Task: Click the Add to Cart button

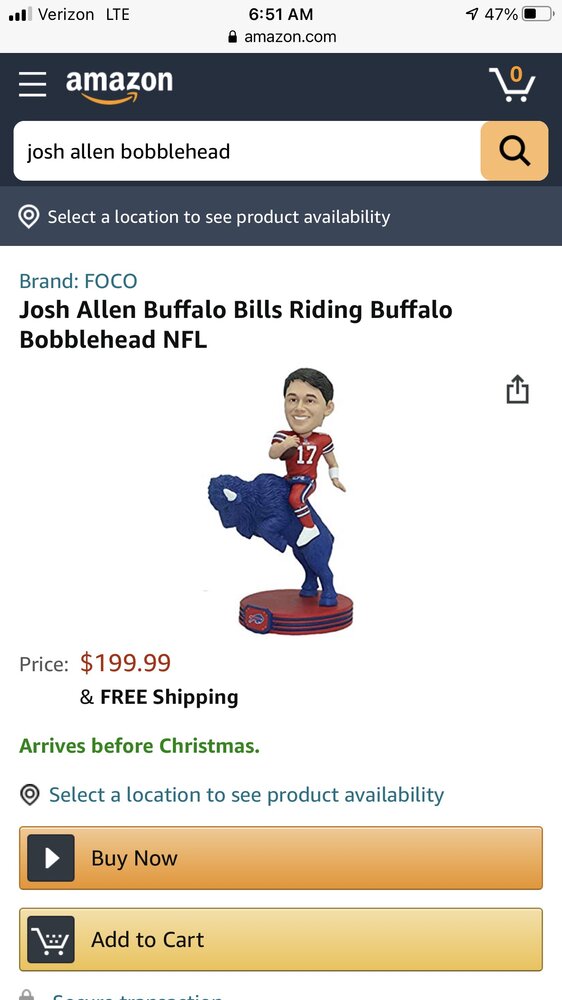Action: [x=281, y=939]
